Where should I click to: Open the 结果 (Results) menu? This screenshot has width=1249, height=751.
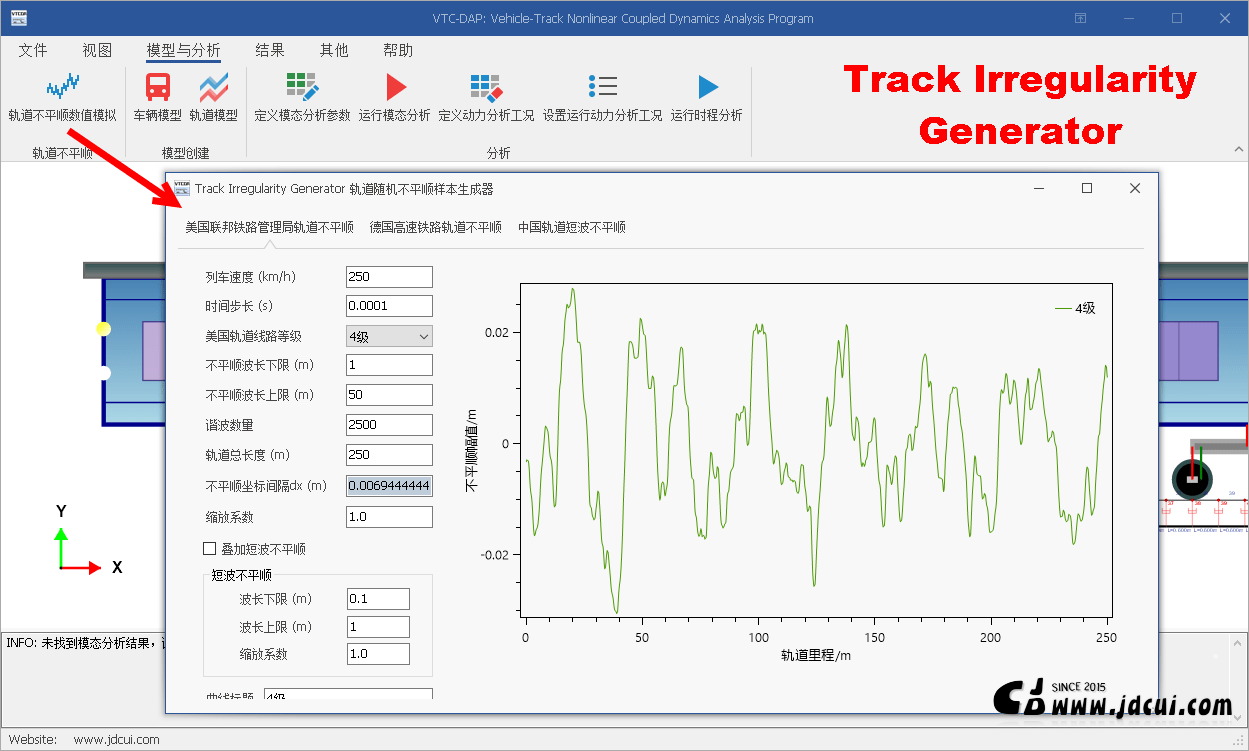[270, 51]
